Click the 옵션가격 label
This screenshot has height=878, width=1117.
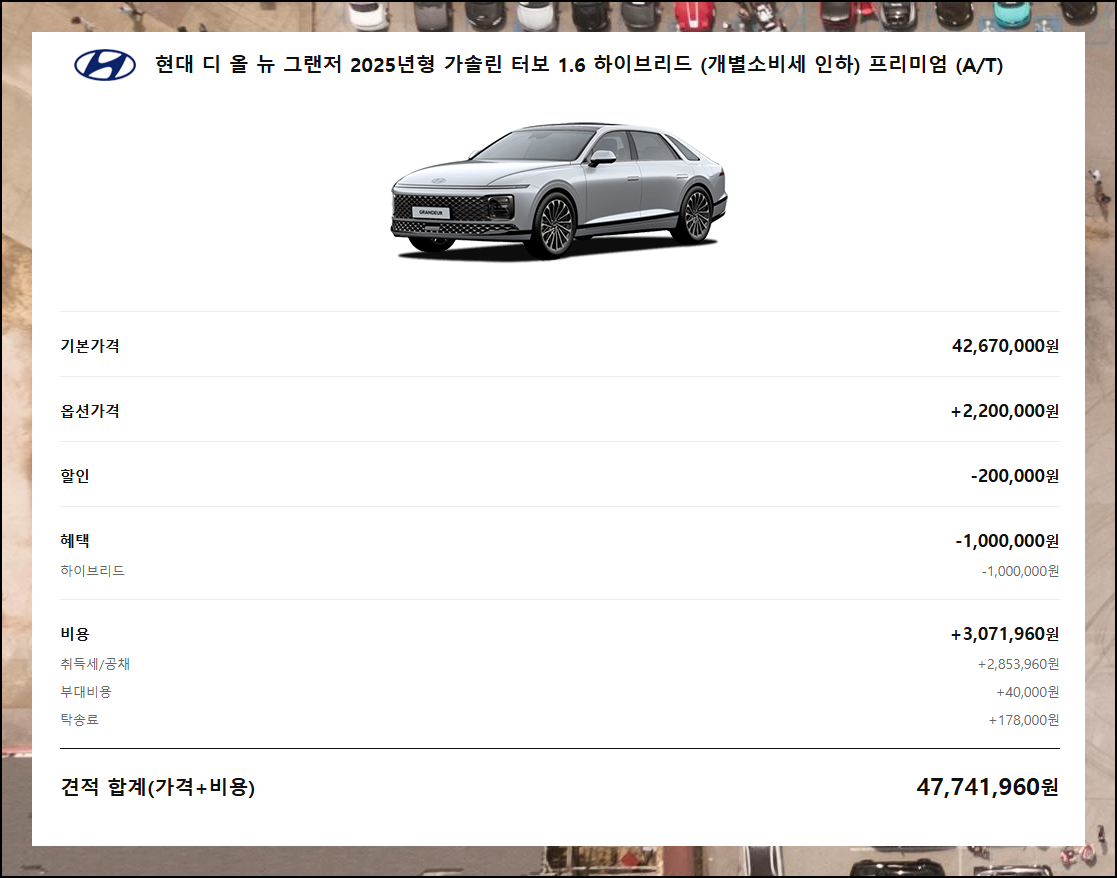[90, 411]
